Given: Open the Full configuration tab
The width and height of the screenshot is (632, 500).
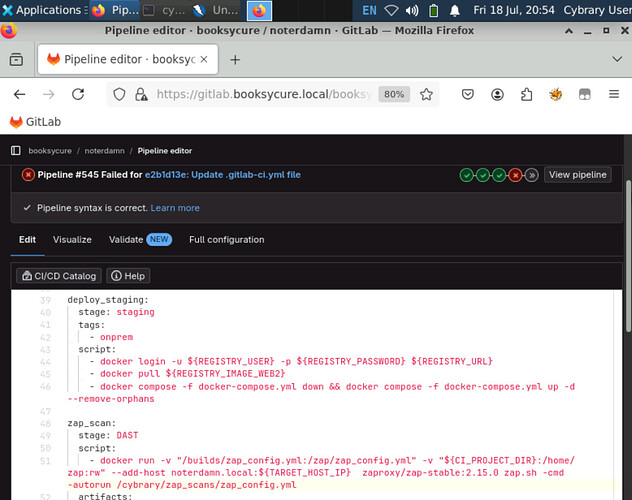Looking at the screenshot, I should click(227, 240).
